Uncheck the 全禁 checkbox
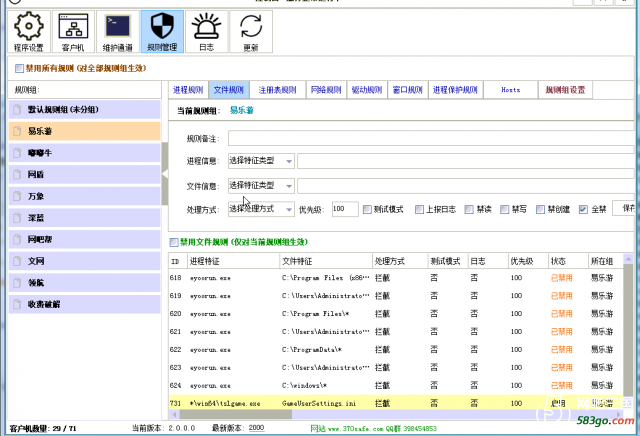The height and width of the screenshot is (436, 640). (x=583, y=209)
